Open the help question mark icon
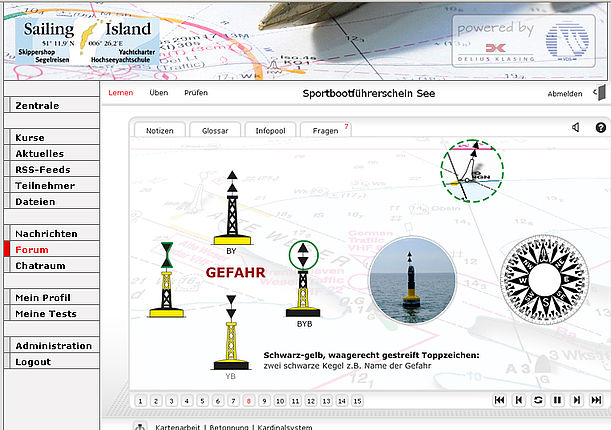 pyautogui.click(x=600, y=128)
